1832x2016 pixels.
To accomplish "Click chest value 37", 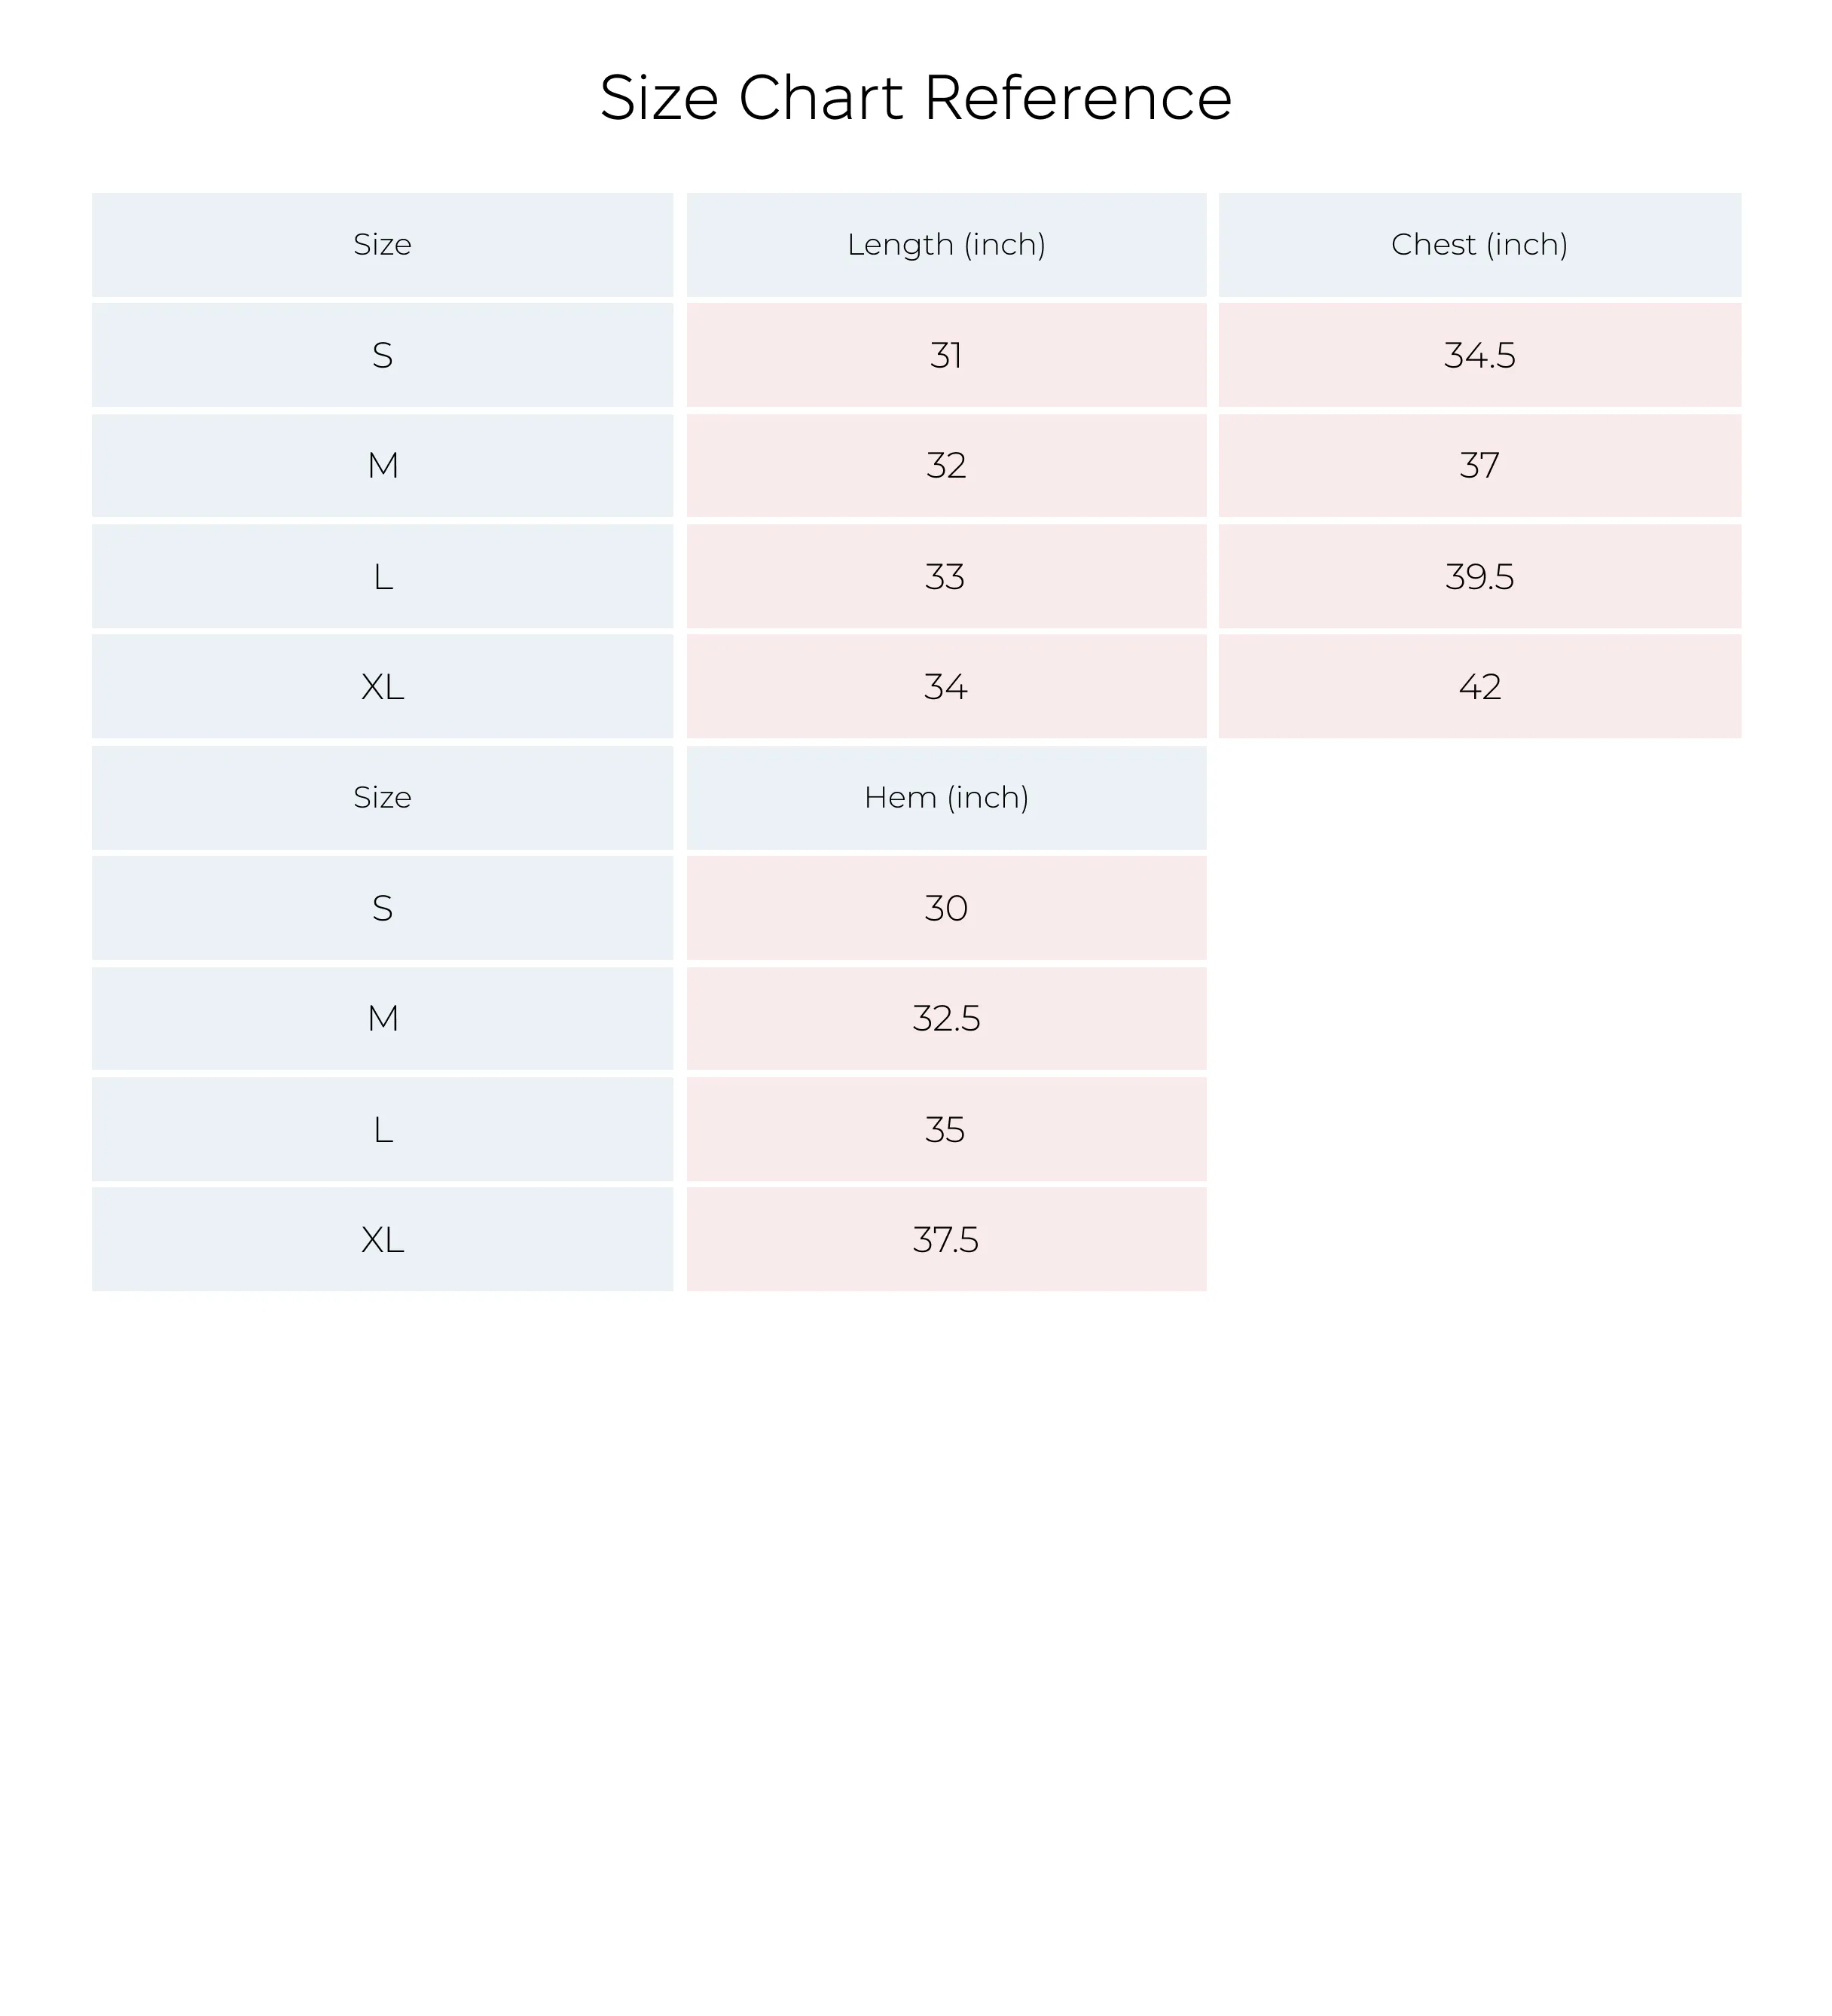I will [1479, 466].
